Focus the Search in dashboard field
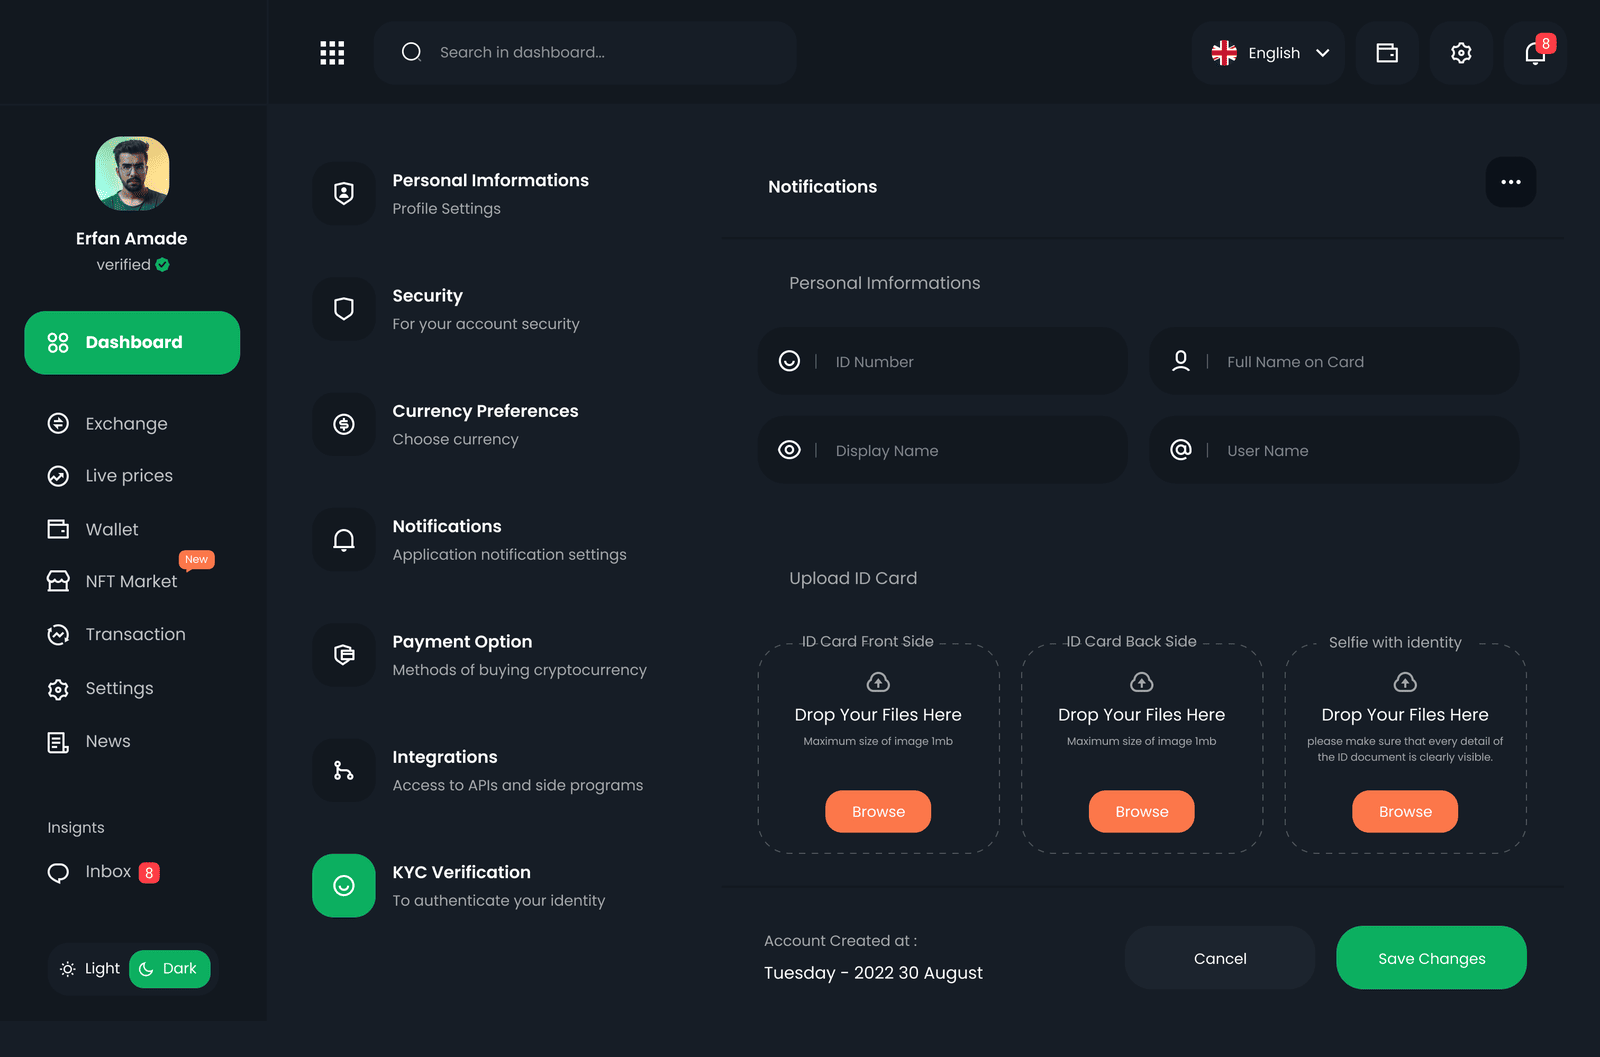Viewport: 1600px width, 1057px height. coord(585,53)
